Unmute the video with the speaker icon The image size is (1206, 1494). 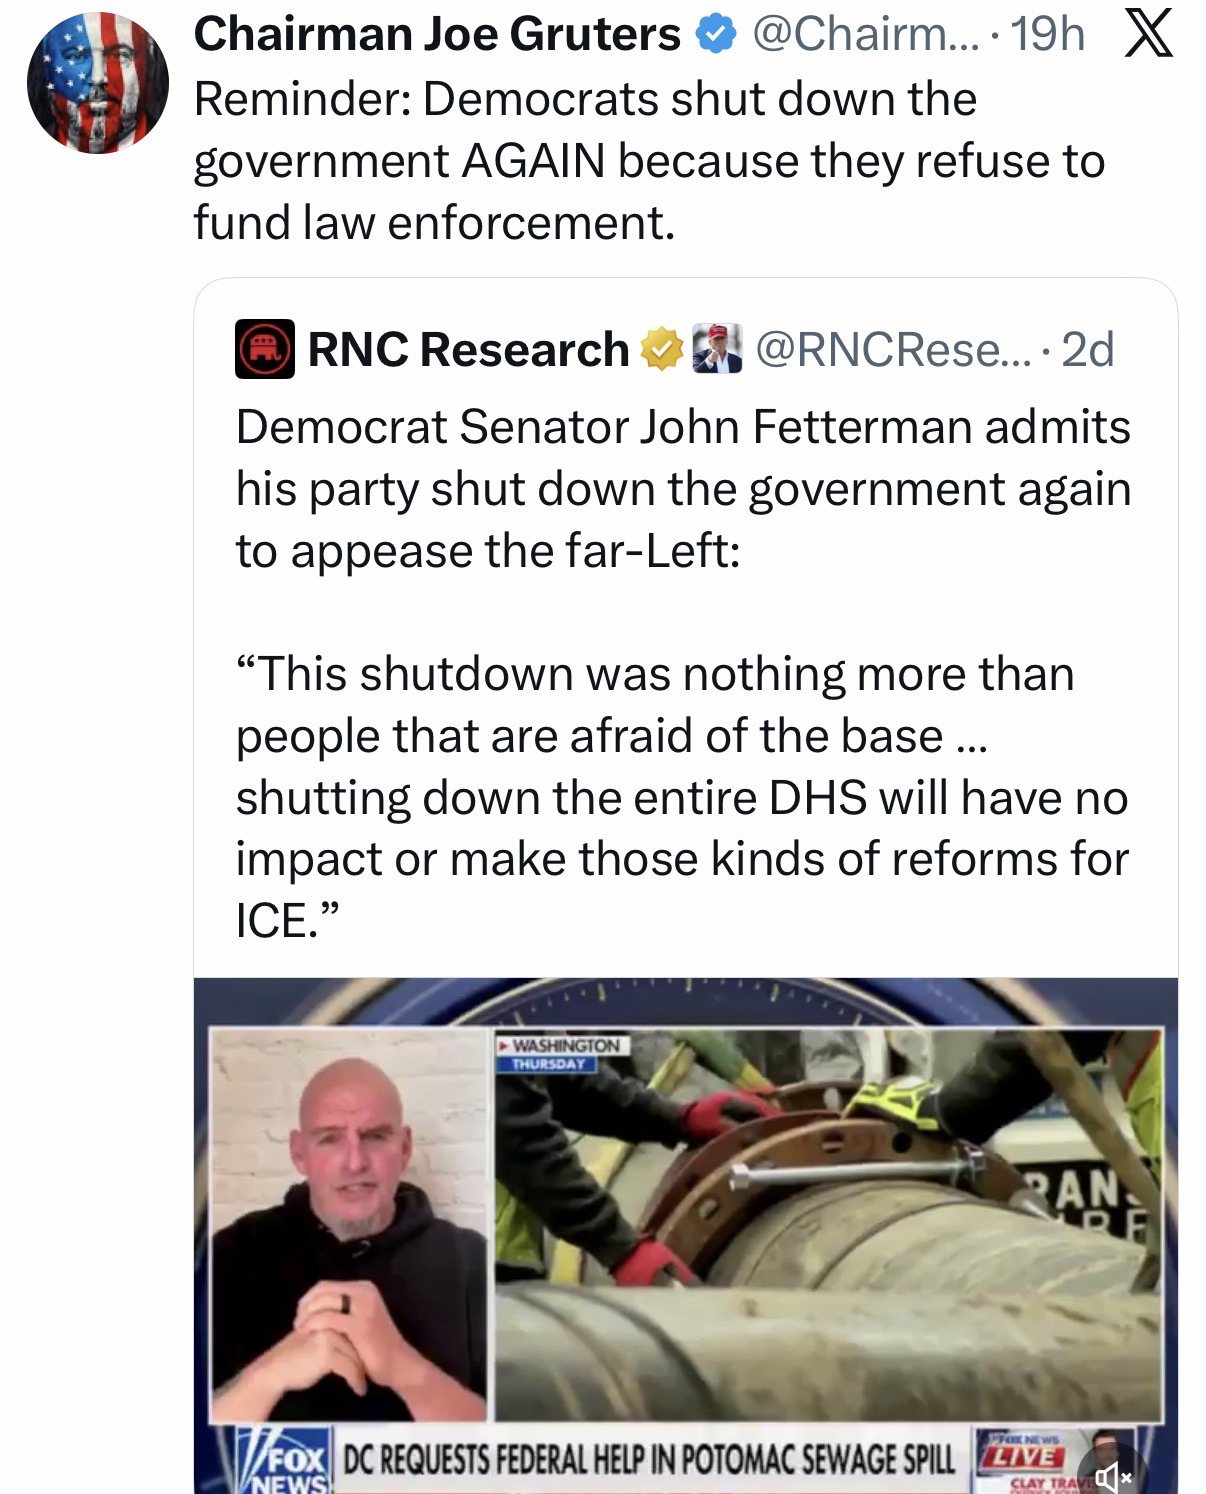1108,1473
